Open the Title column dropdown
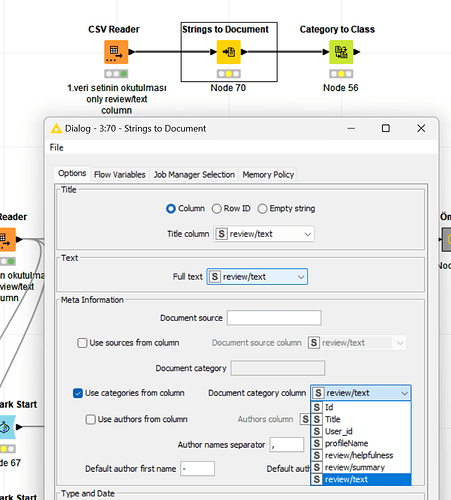 (264, 234)
